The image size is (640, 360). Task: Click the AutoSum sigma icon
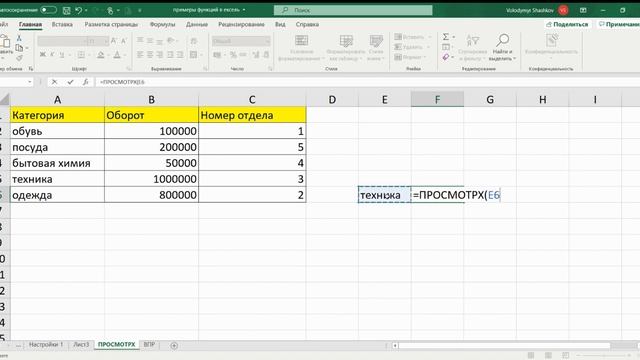tap(446, 37)
